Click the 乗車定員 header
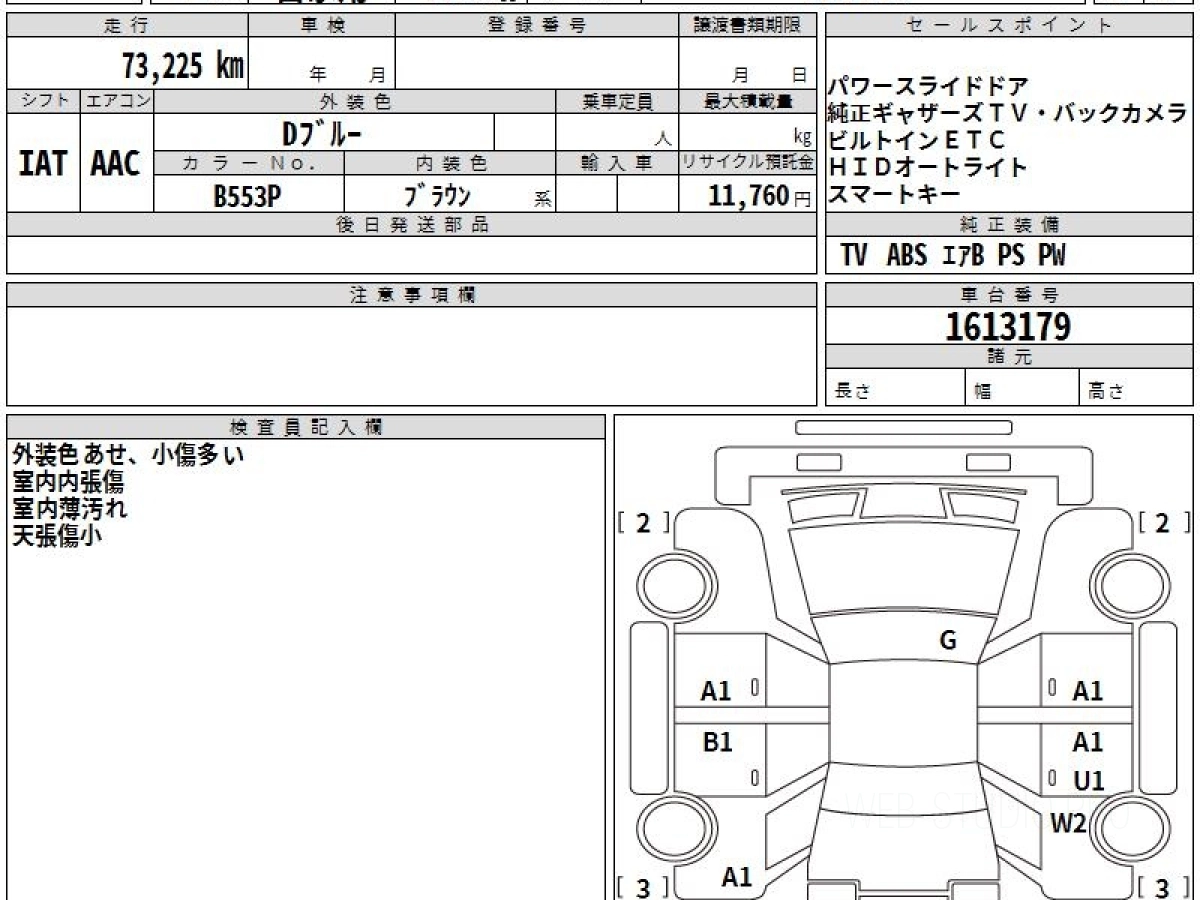Viewport: 1200px width, 900px height. 617,101
